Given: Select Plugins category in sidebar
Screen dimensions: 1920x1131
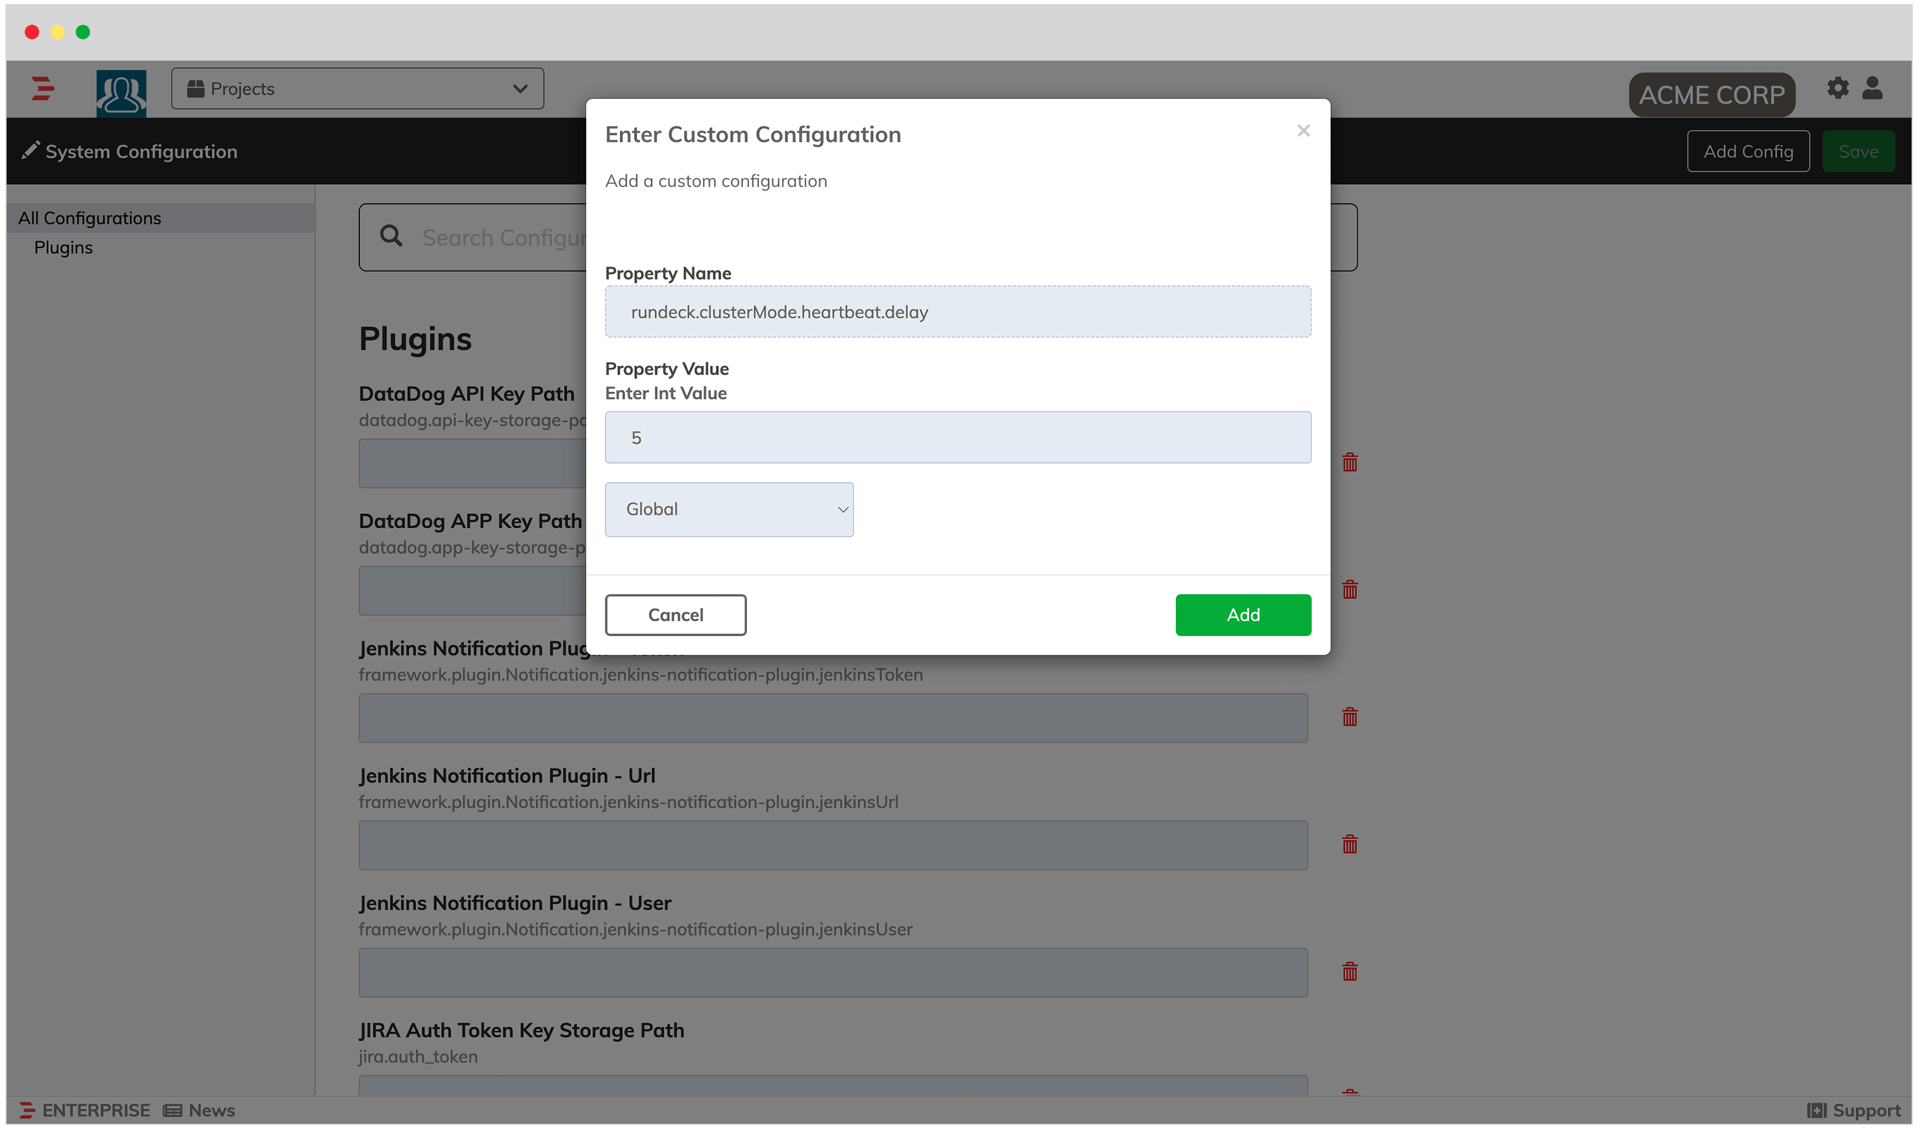Looking at the screenshot, I should click(63, 247).
